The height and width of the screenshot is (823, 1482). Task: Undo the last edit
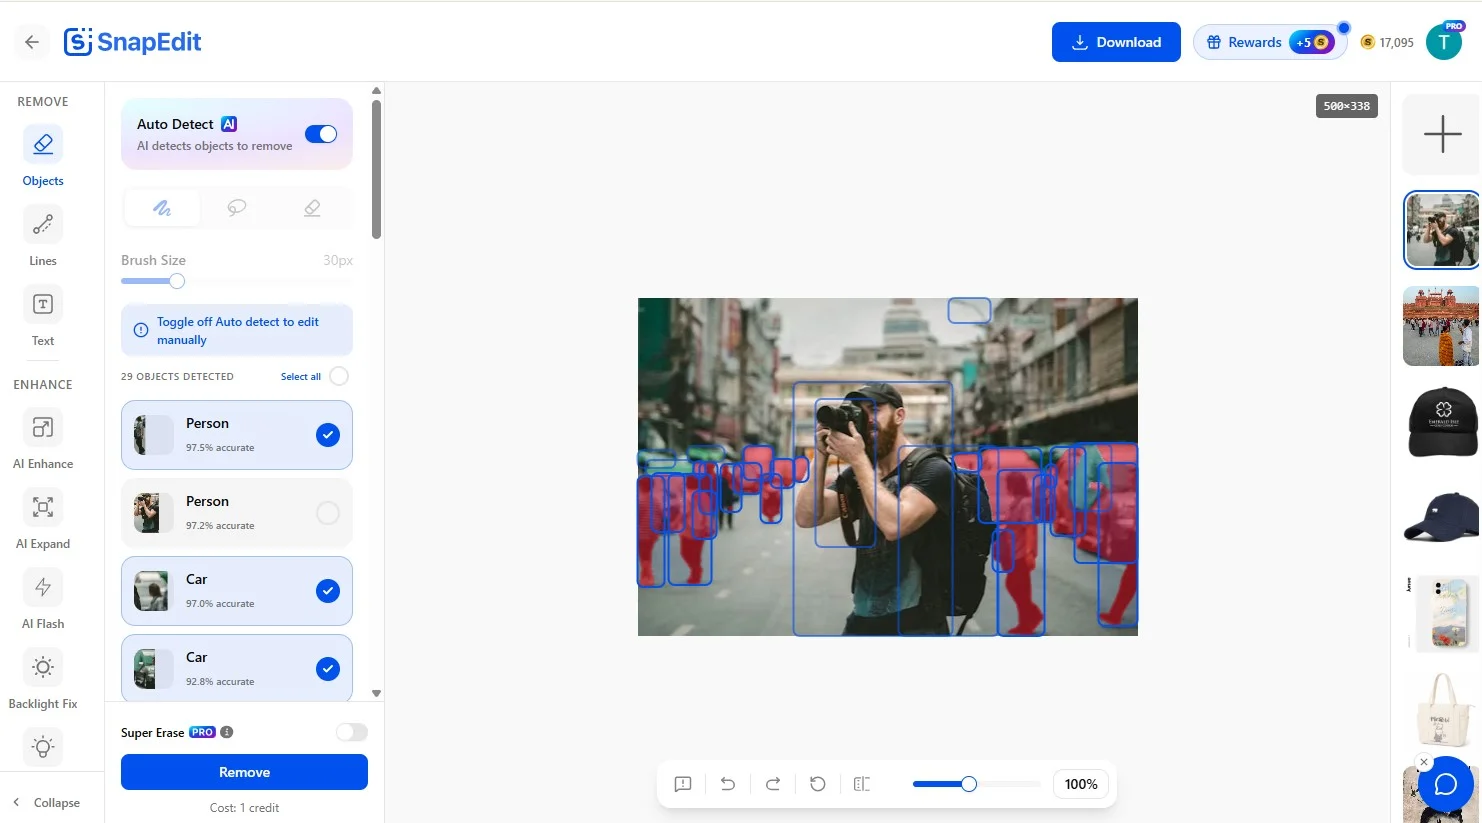pyautogui.click(x=728, y=784)
